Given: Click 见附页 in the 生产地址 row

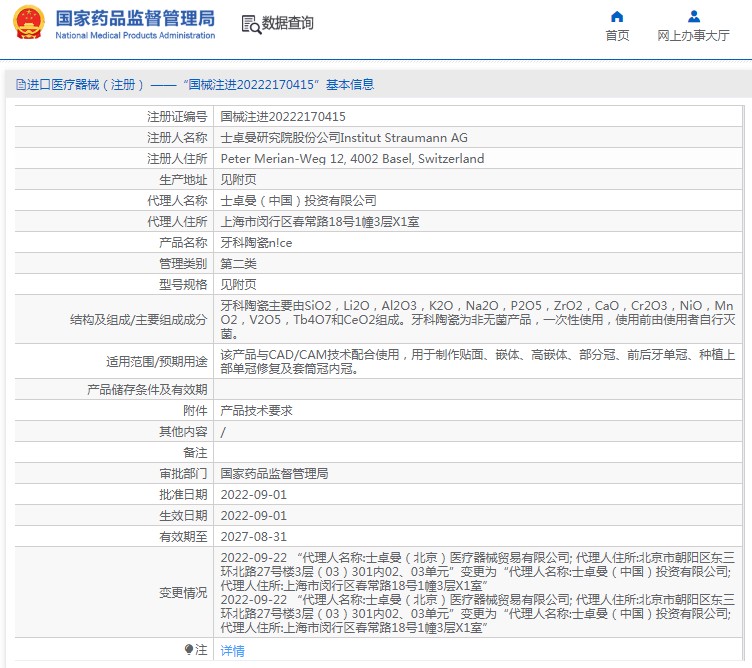Looking at the screenshot, I should [238, 180].
